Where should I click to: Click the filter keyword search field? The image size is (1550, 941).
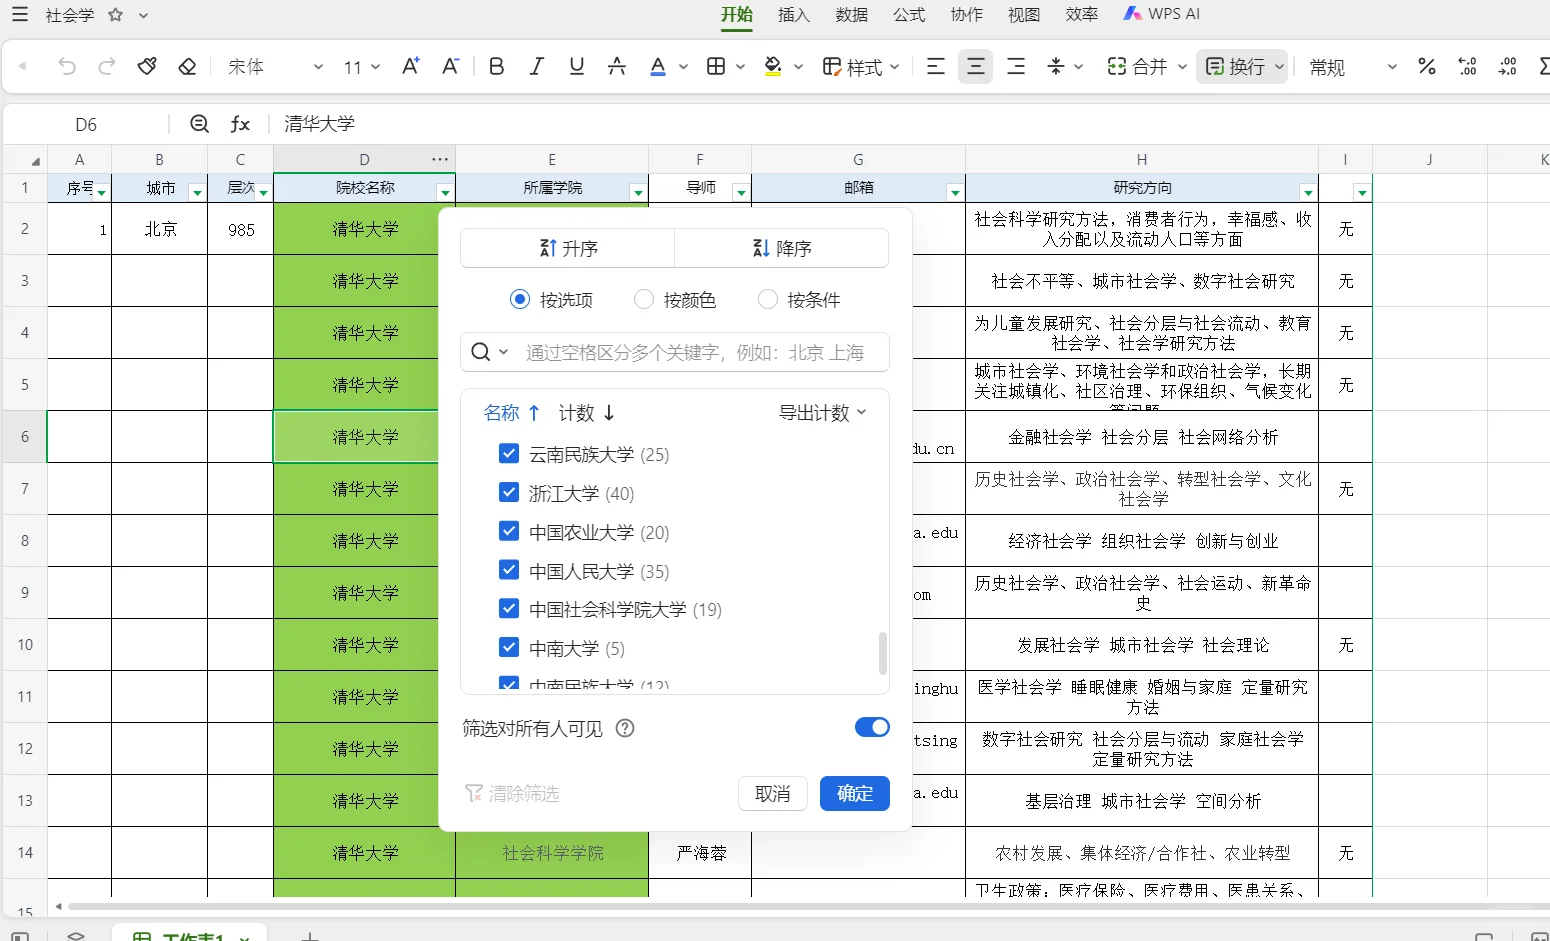click(695, 352)
